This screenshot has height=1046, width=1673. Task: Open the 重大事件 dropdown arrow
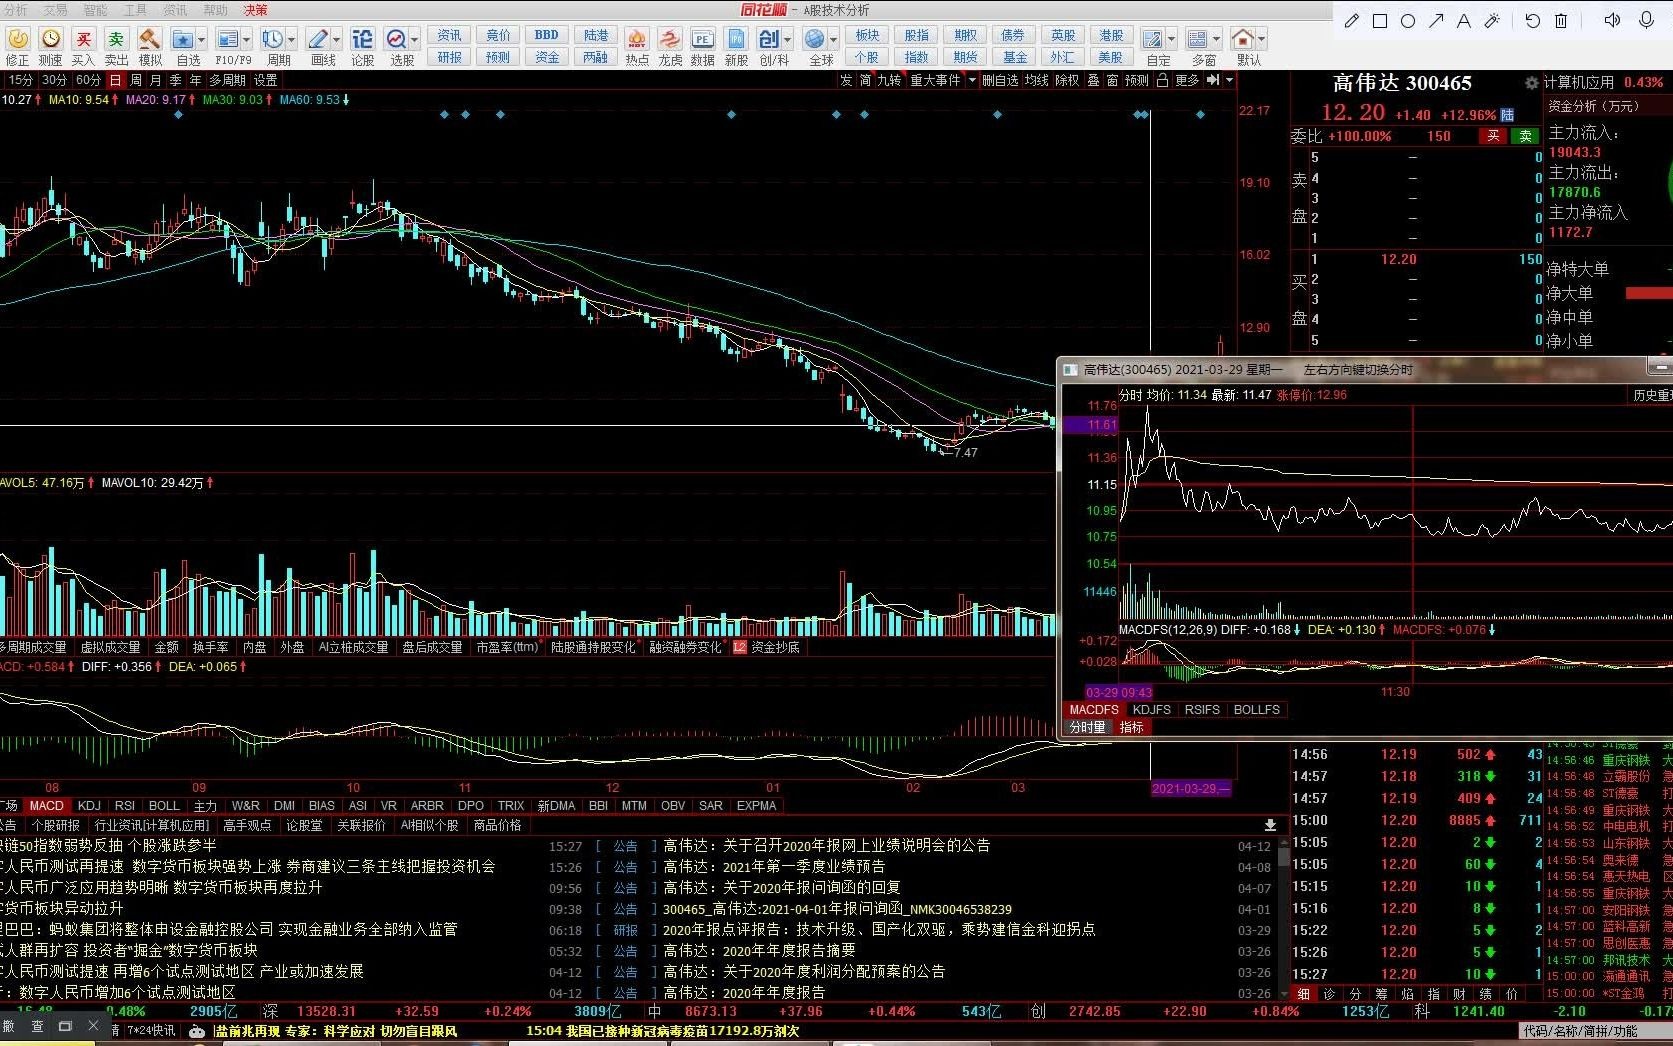pos(972,80)
